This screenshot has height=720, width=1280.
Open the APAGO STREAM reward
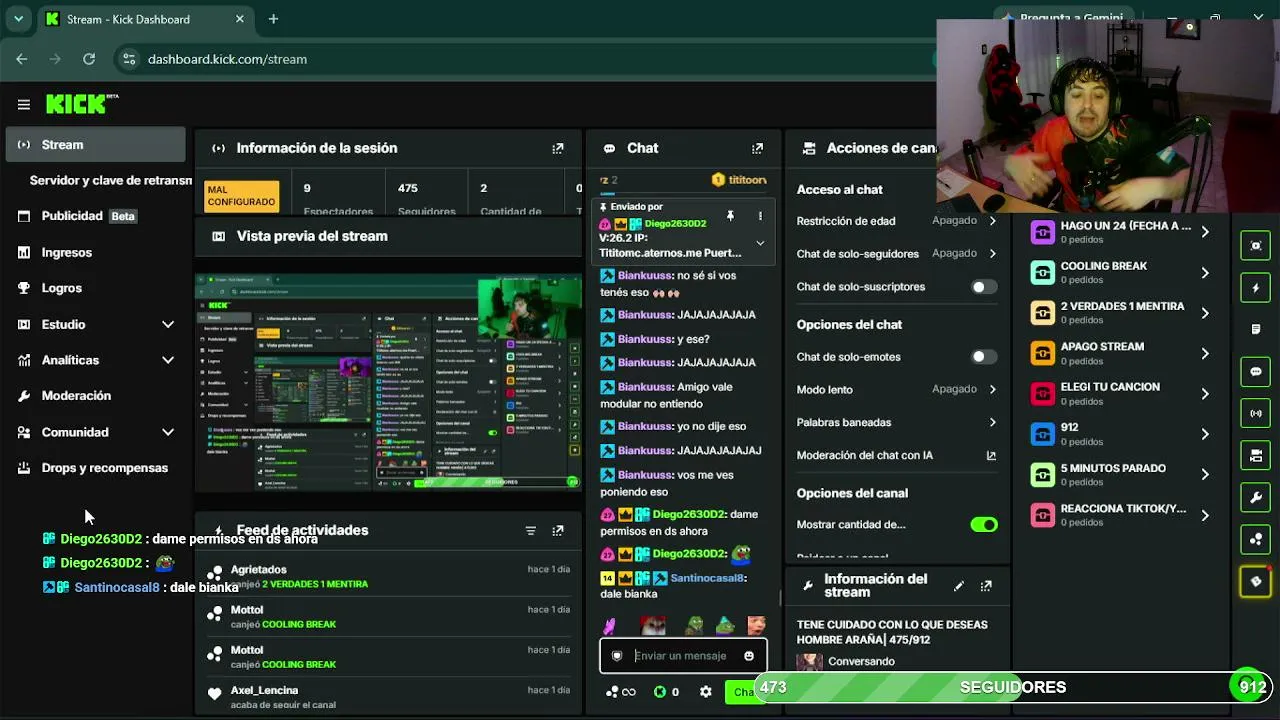(1120, 353)
